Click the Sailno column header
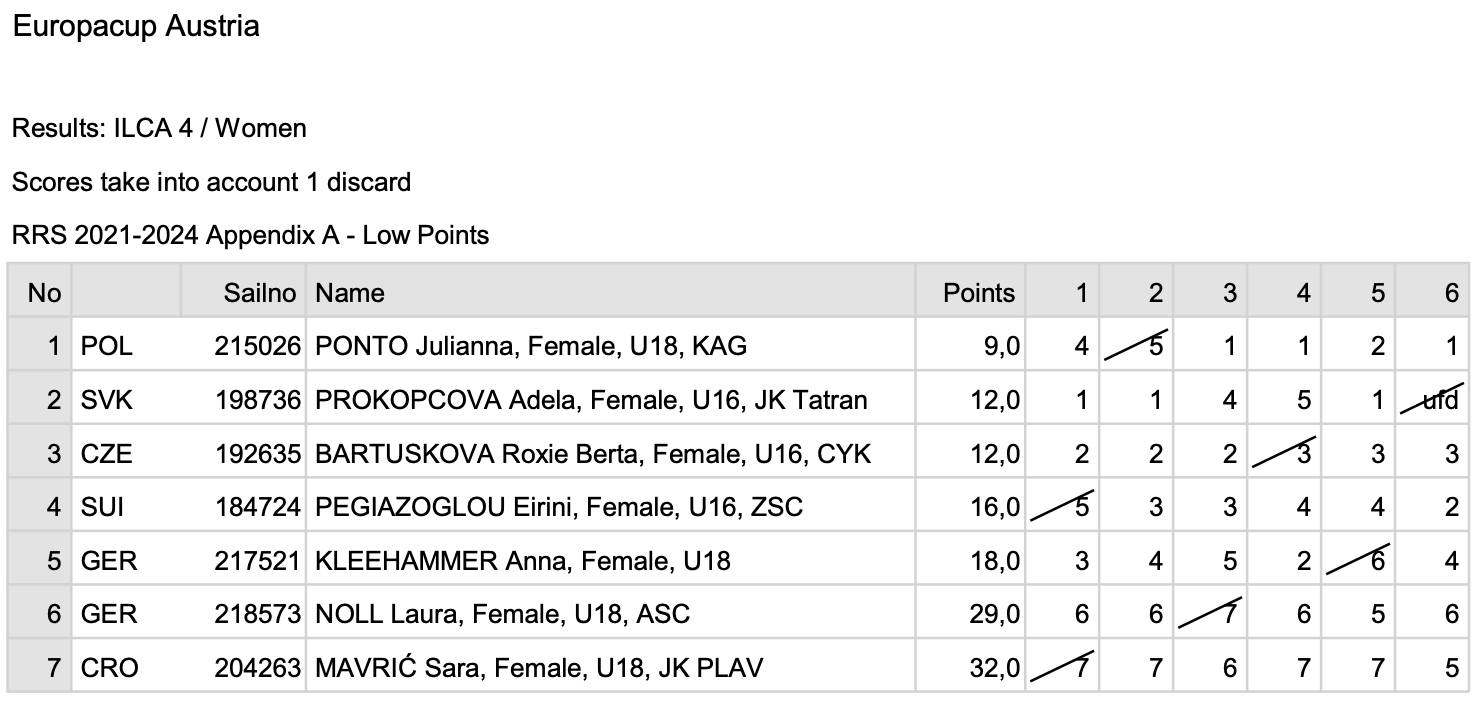This screenshot has height=708, width=1484. coord(243,292)
